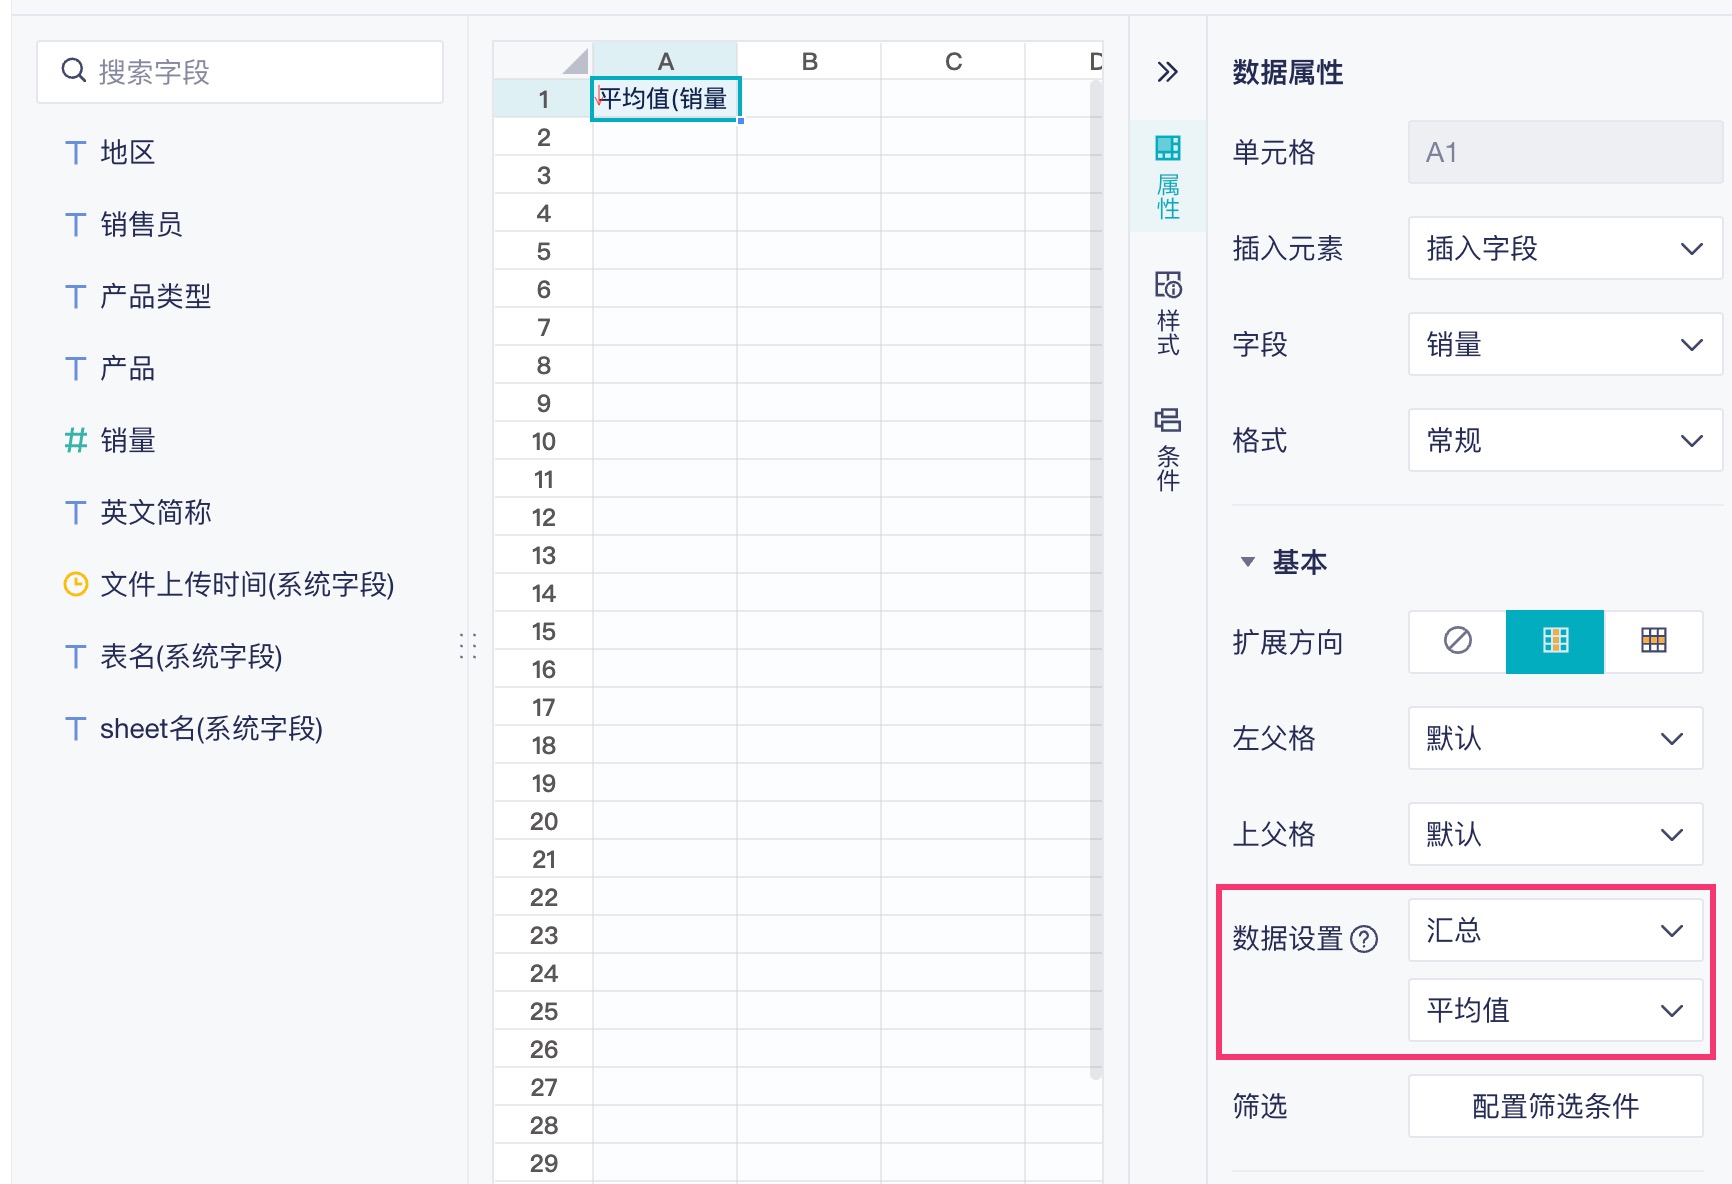Select no-expansion direction option
1732x1184 pixels.
coord(1457,641)
